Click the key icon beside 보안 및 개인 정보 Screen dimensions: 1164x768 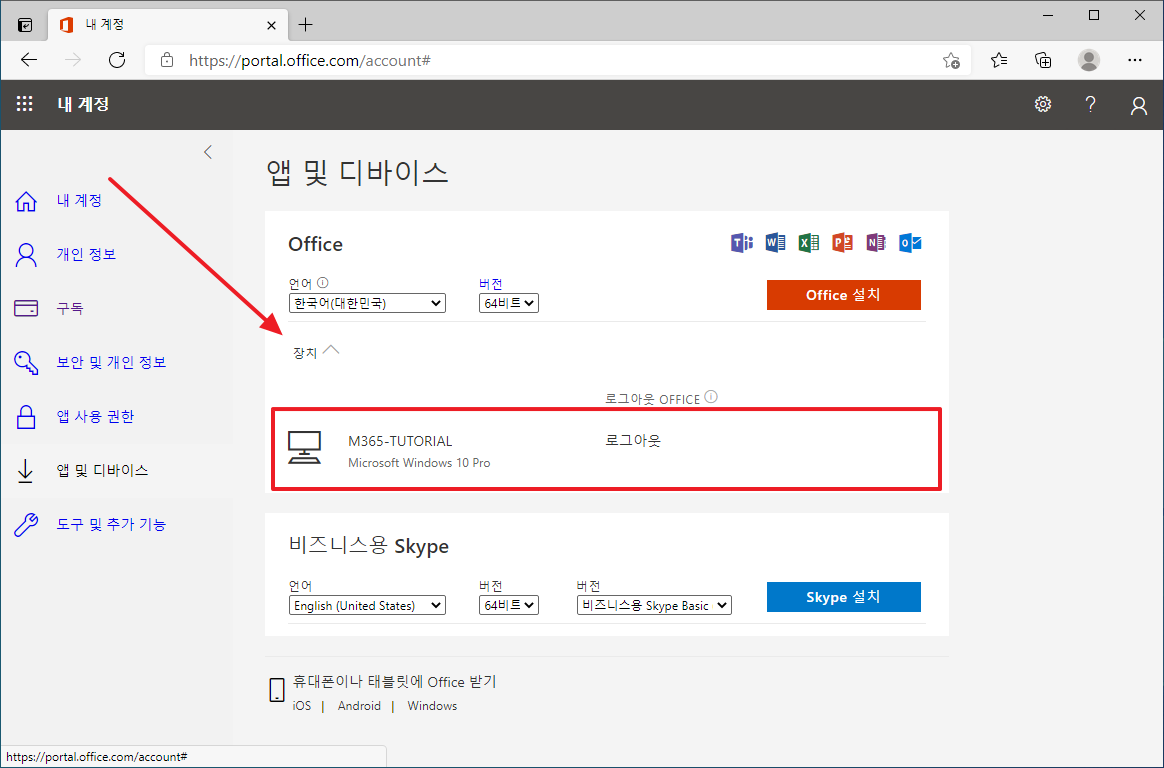26,362
